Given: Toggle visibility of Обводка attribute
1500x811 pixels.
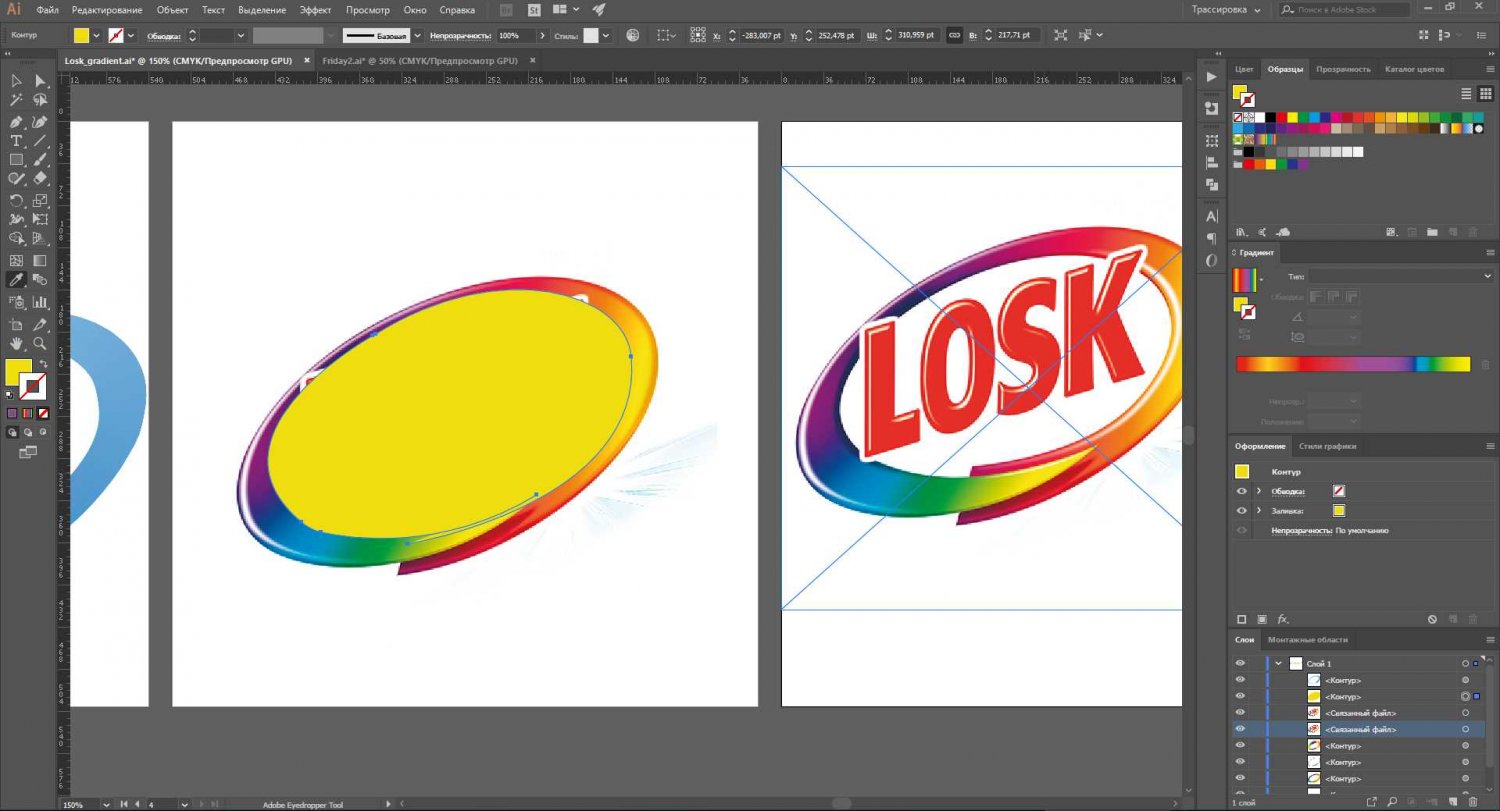Looking at the screenshot, I should [1241, 491].
